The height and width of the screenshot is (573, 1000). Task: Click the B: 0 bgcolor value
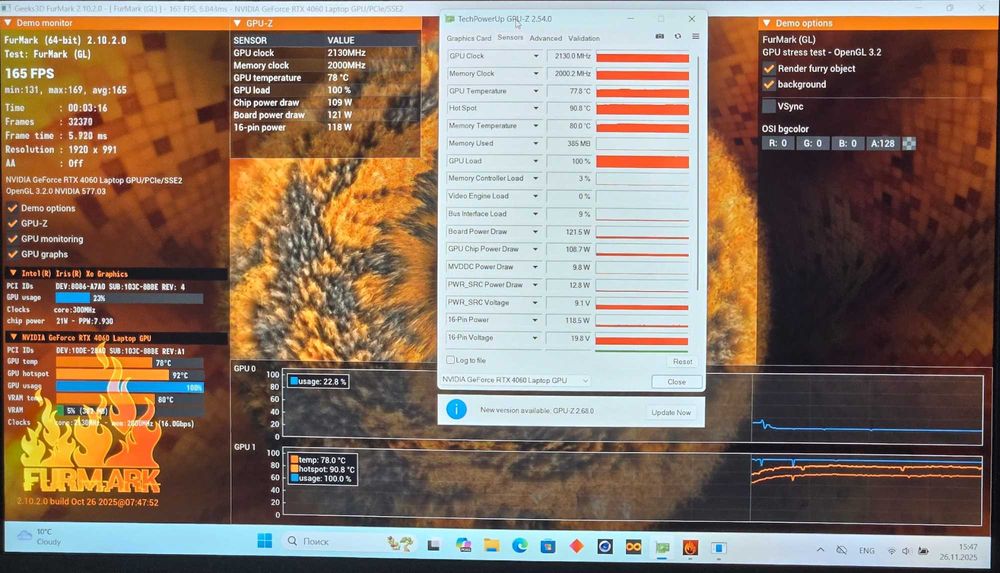(x=848, y=144)
